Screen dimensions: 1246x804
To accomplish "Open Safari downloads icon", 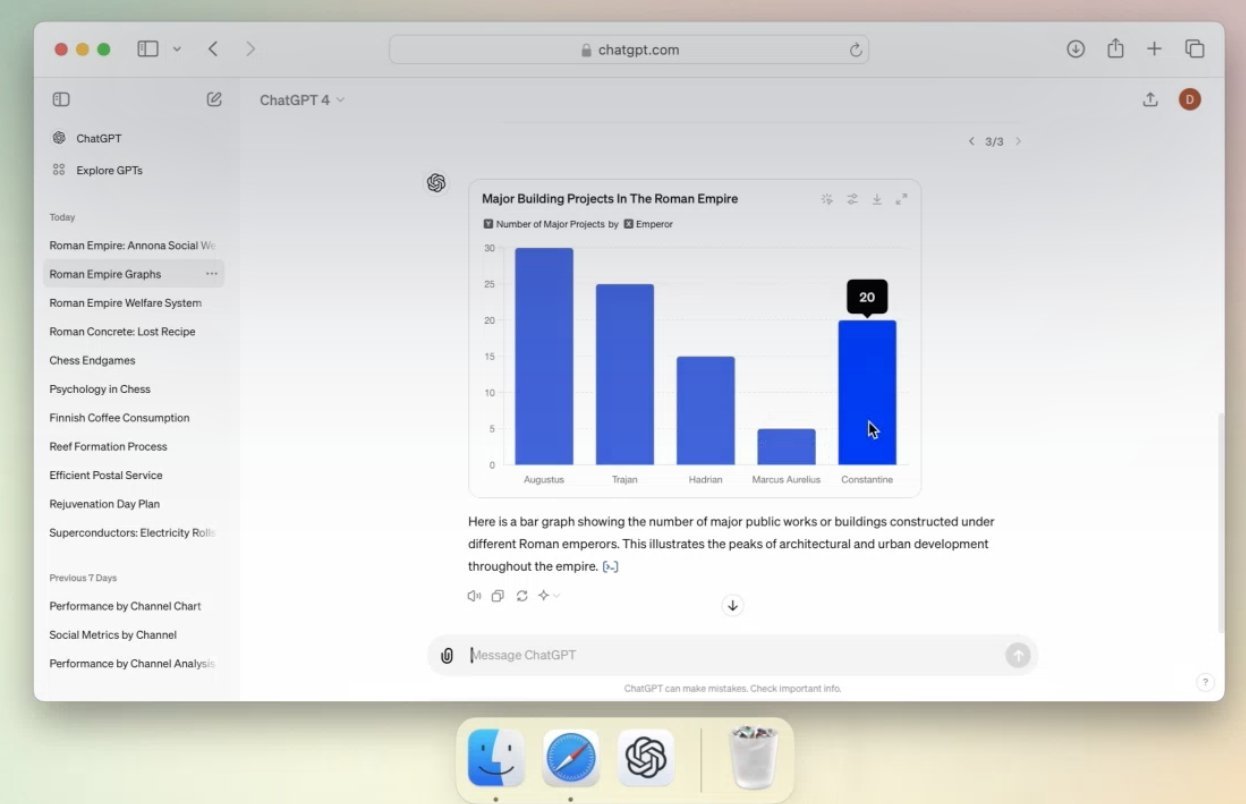I will (1076, 49).
